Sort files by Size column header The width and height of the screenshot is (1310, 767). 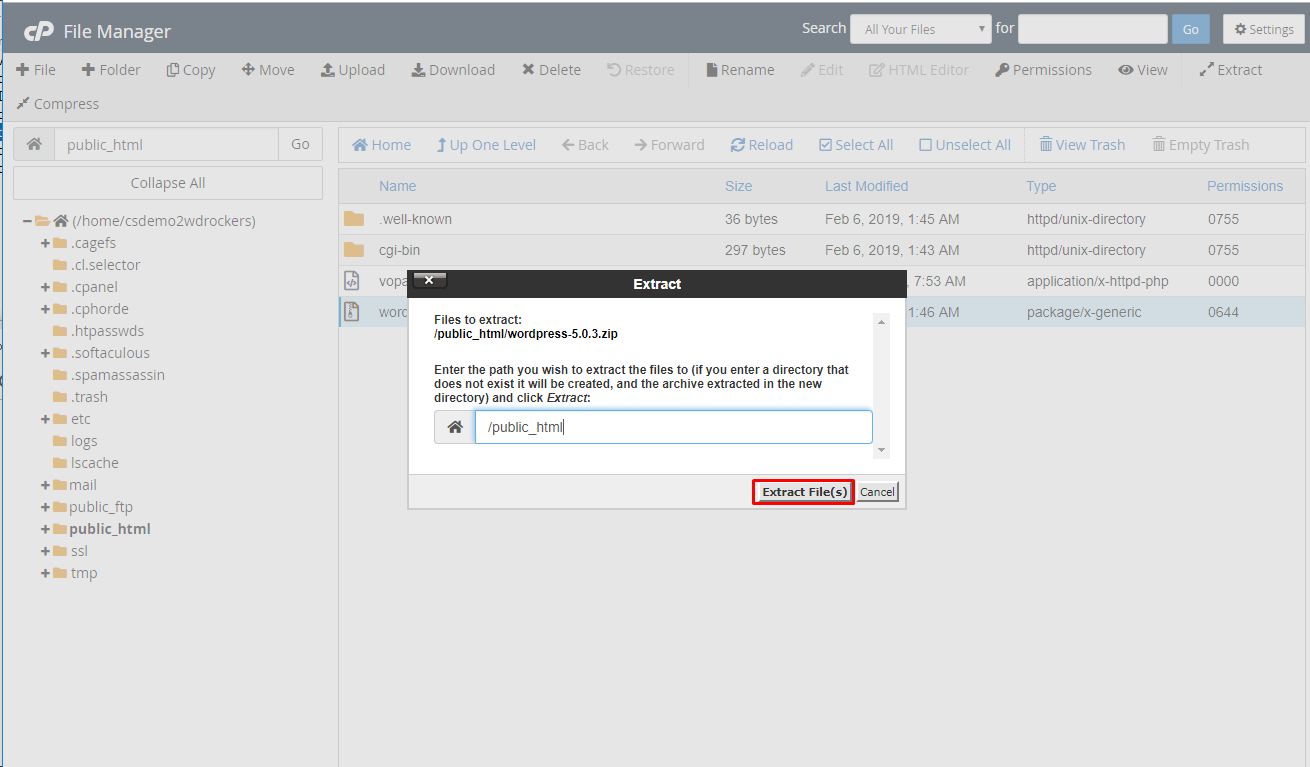pos(738,186)
